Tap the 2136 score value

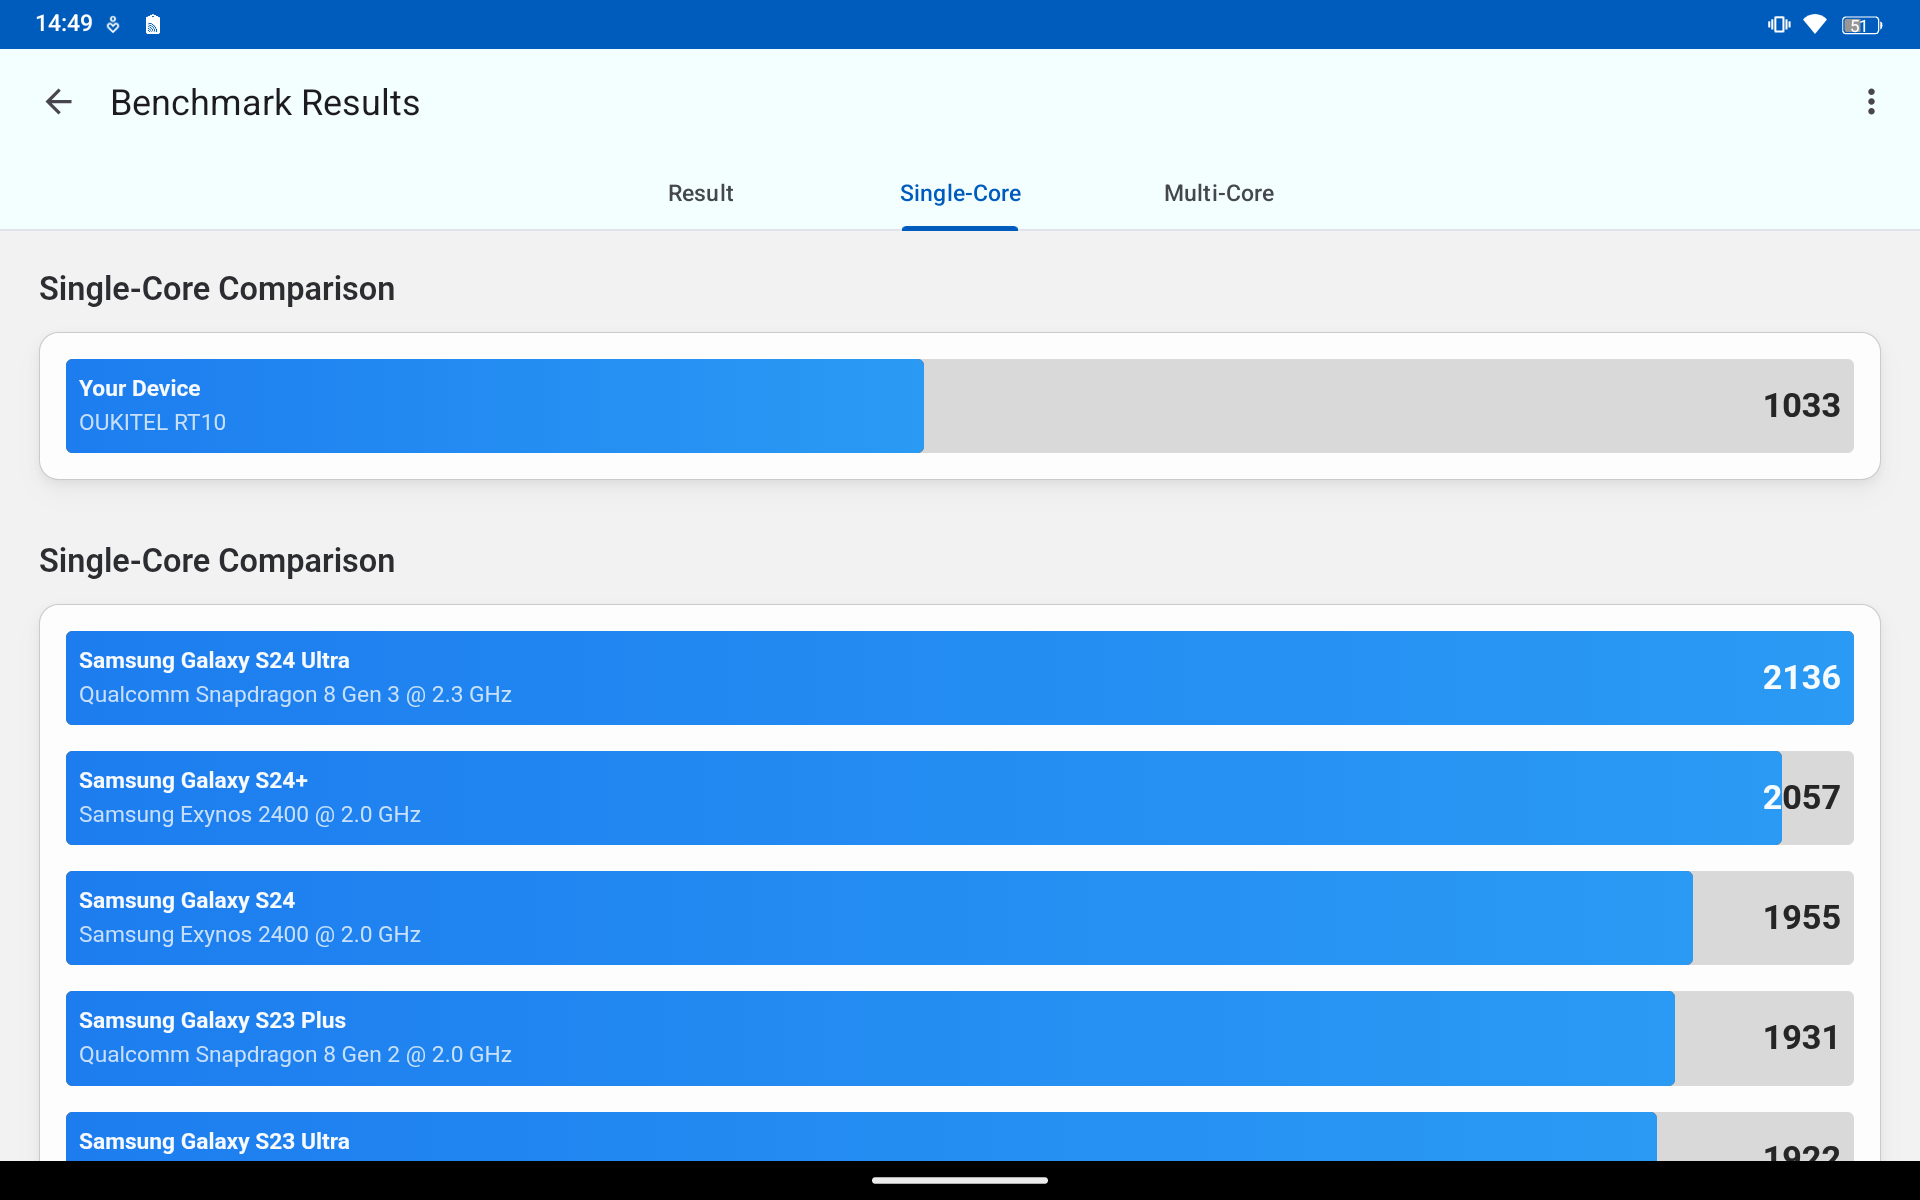[1801, 678]
